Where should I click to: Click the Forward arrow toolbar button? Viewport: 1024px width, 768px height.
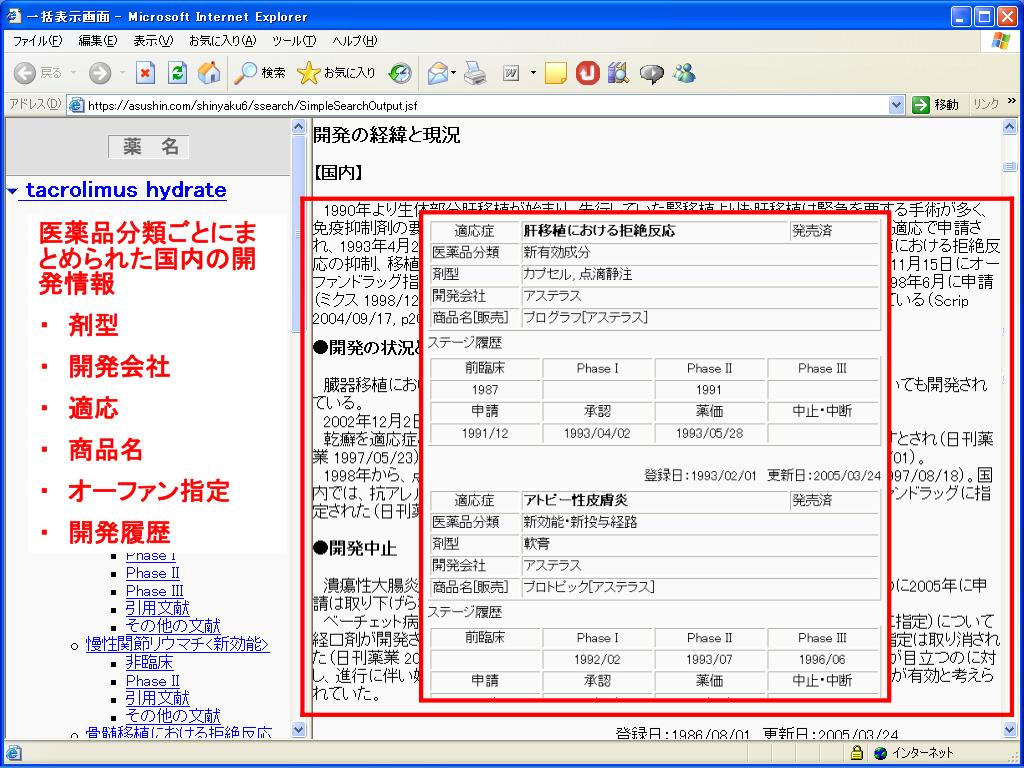[x=100, y=73]
